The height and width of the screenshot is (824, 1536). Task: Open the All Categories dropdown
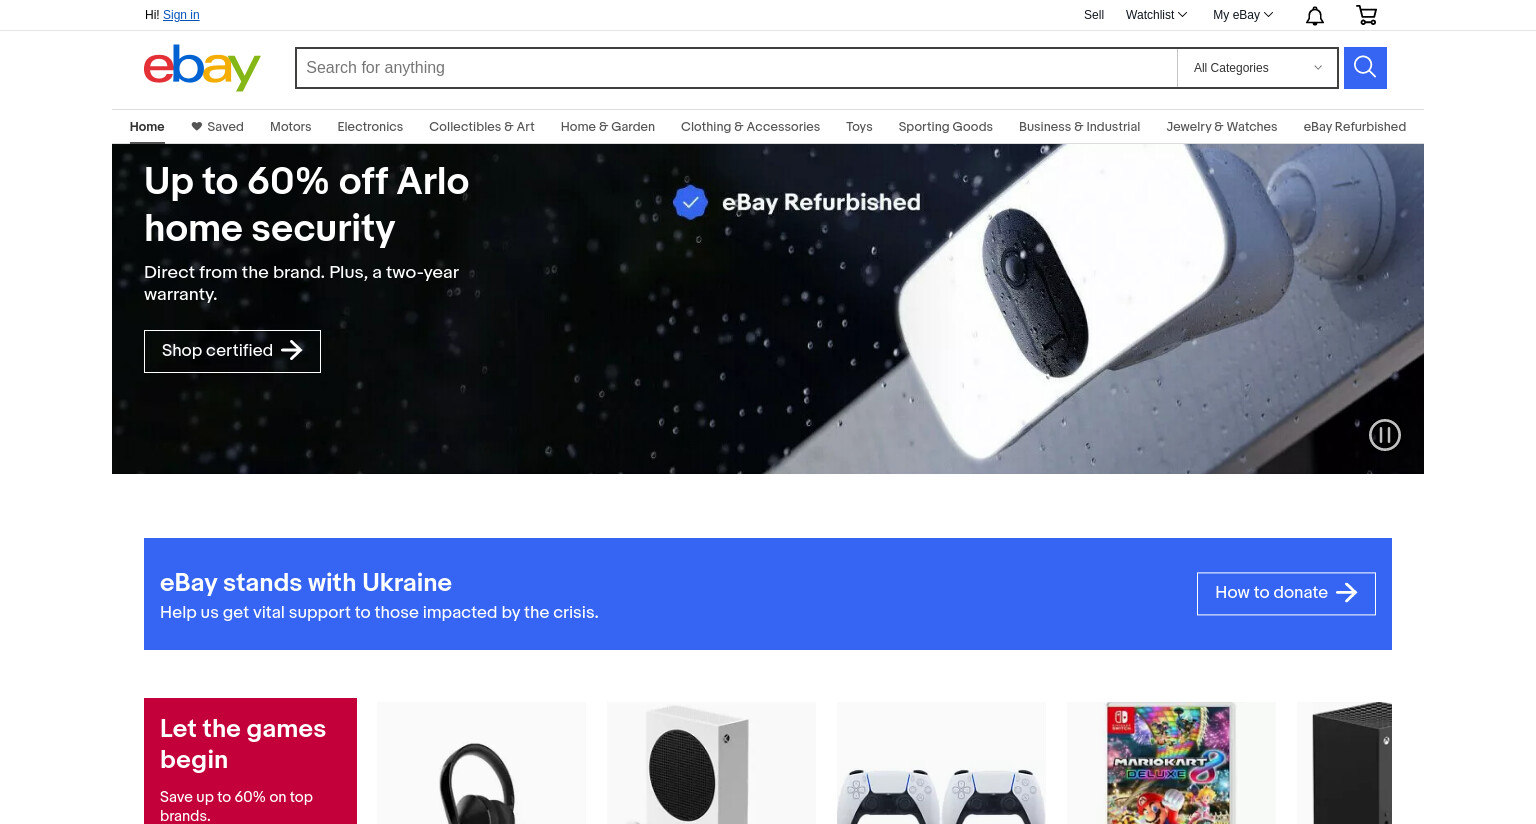pos(1257,68)
